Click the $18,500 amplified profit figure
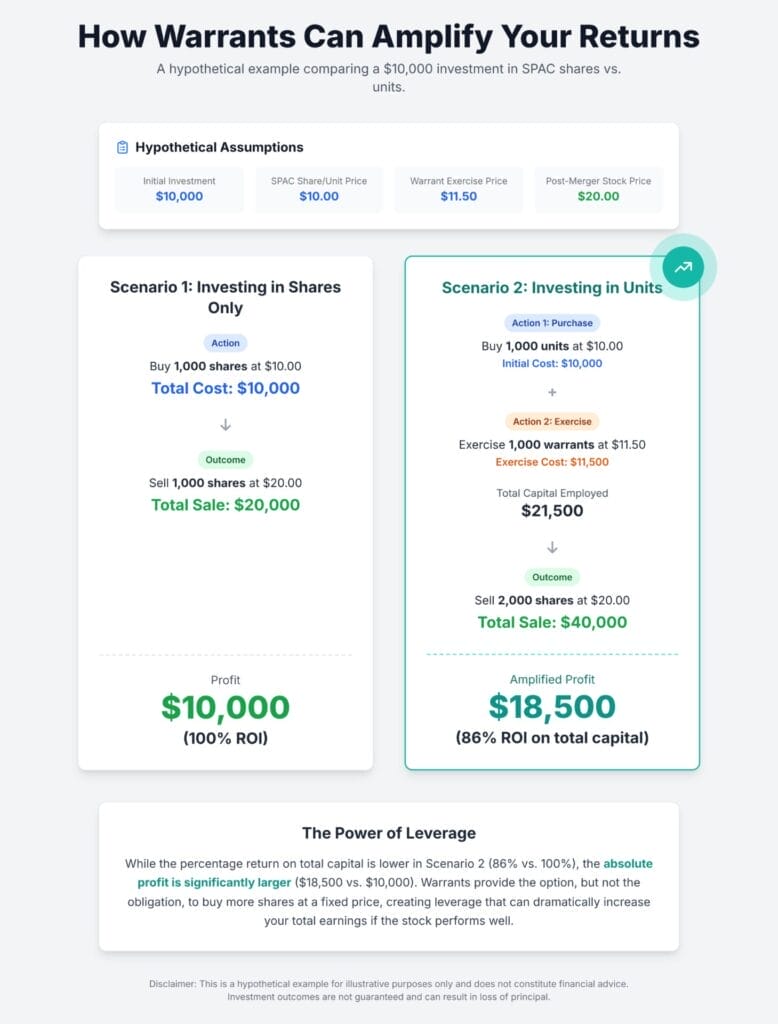 pyautogui.click(x=552, y=707)
